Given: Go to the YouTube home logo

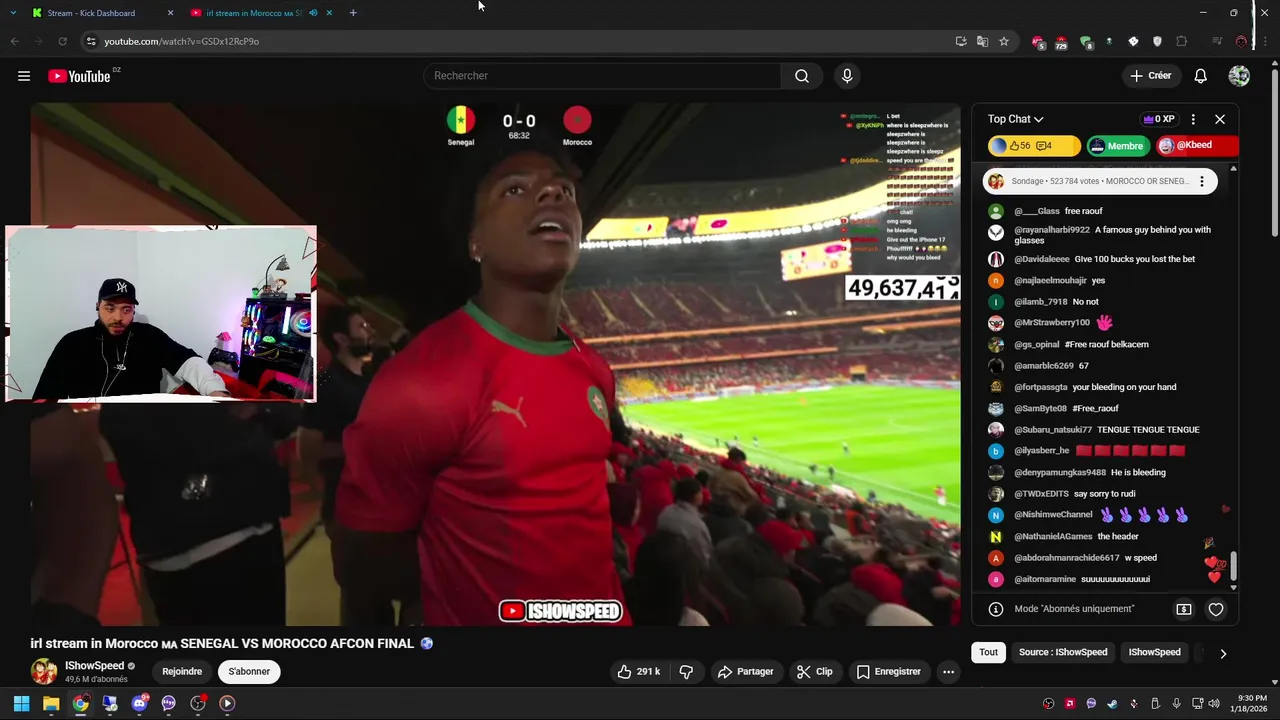Looking at the screenshot, I should click(x=79, y=76).
